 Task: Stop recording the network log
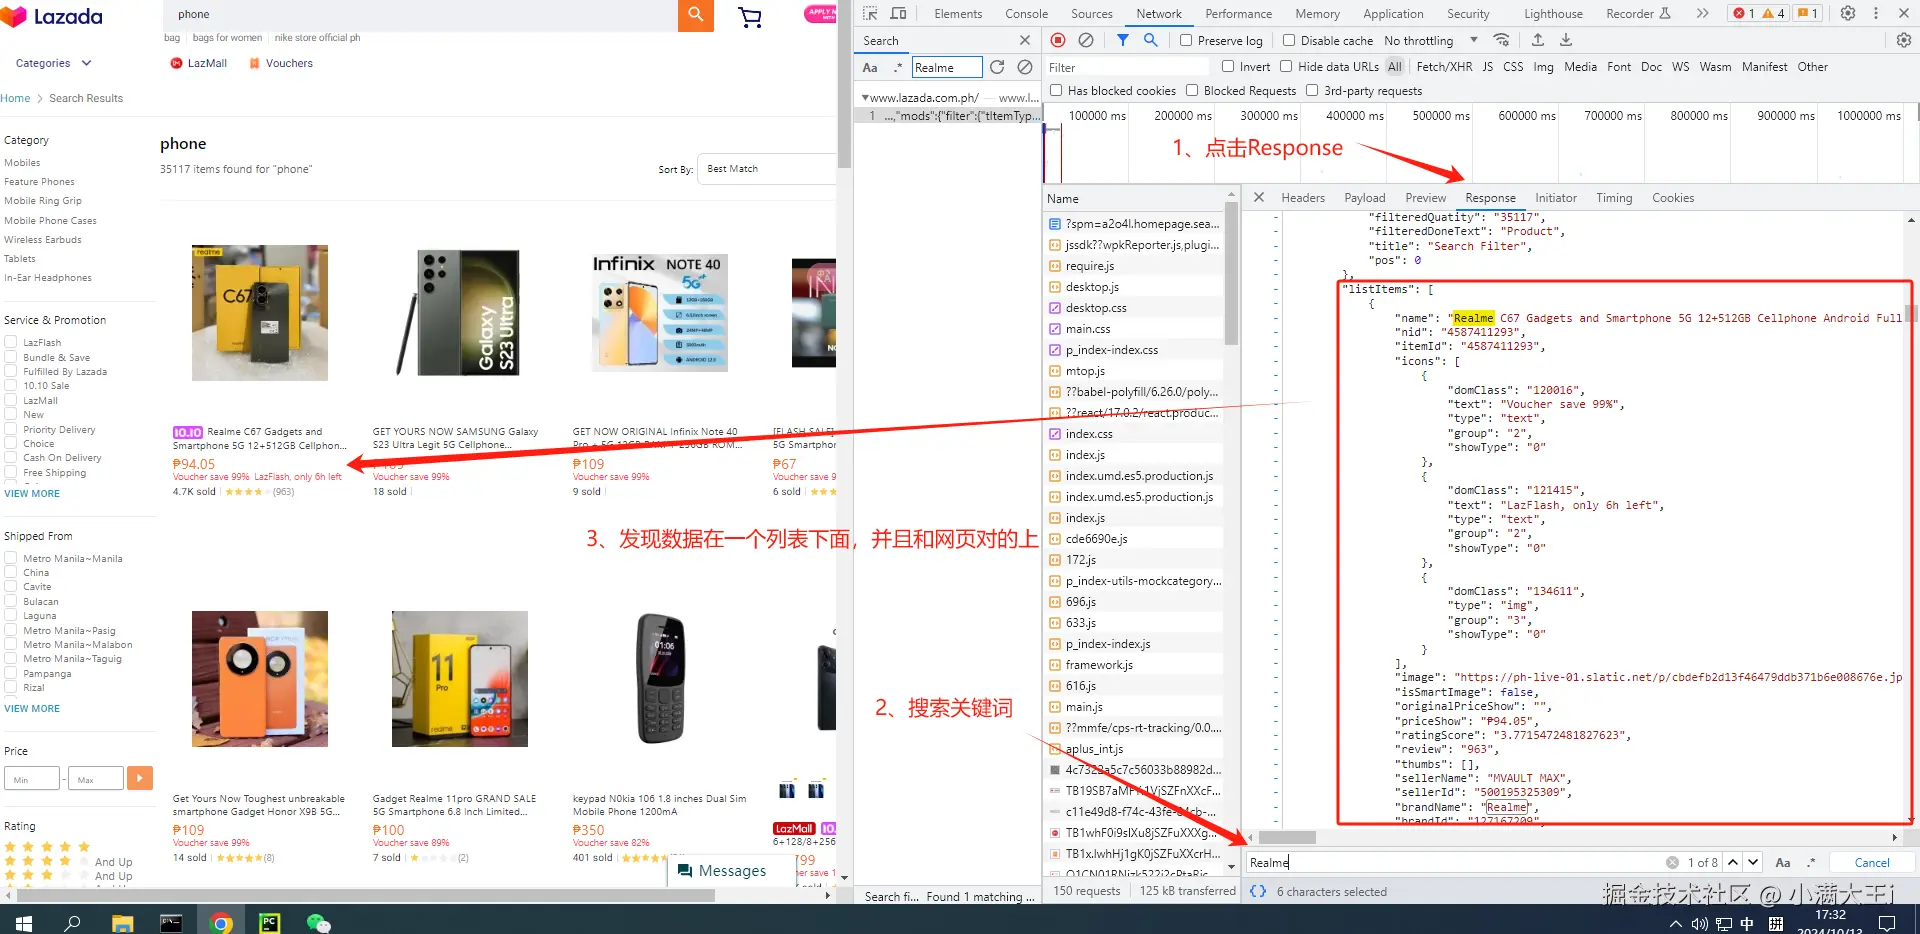(1058, 40)
